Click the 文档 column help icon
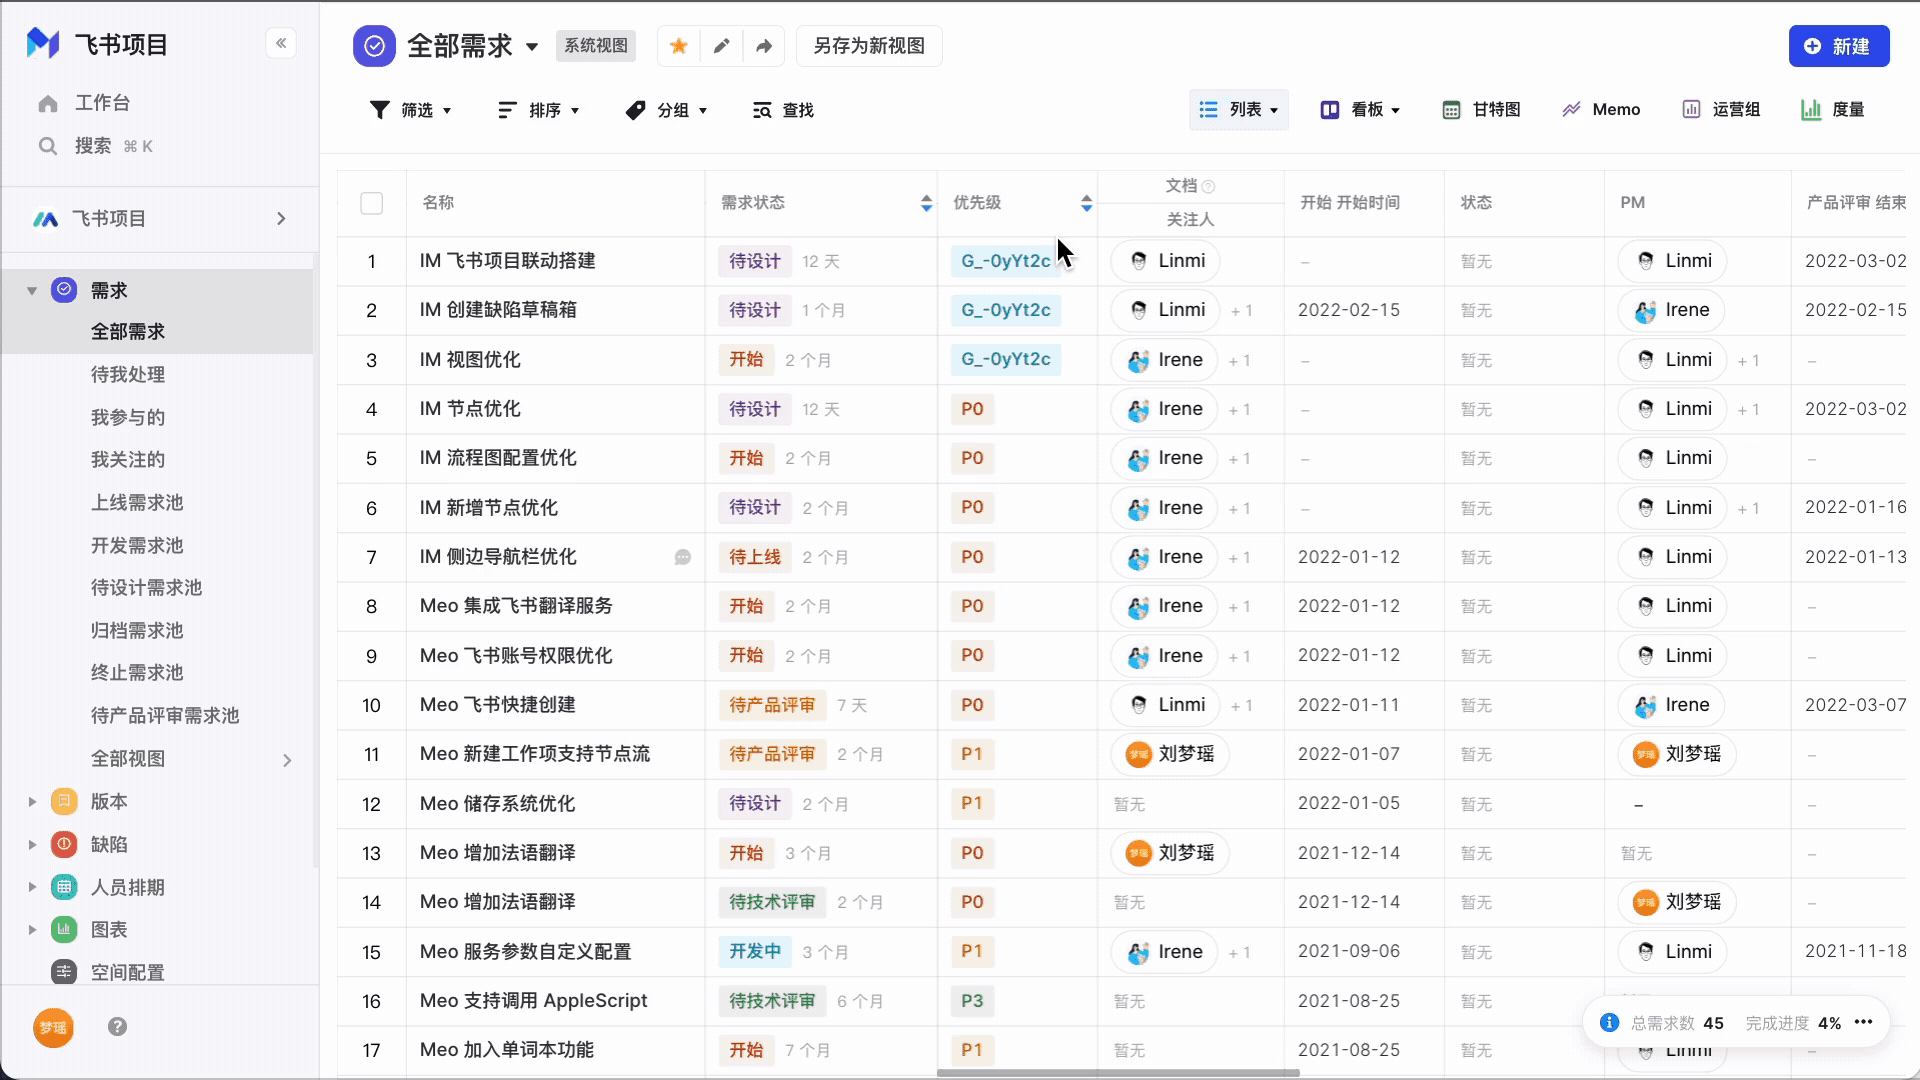Viewport: 1920px width, 1080px height. 1208,186
